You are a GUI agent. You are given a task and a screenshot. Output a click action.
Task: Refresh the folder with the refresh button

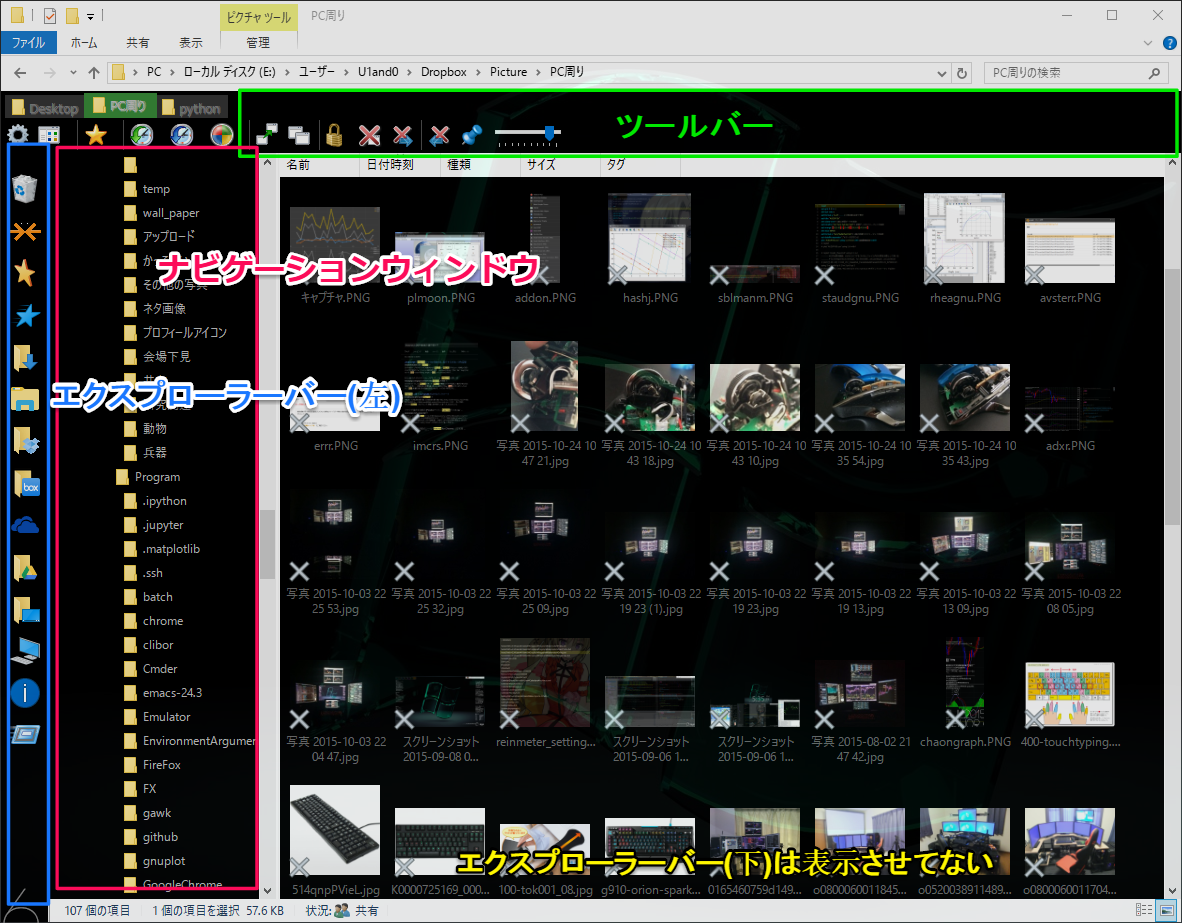coord(962,73)
